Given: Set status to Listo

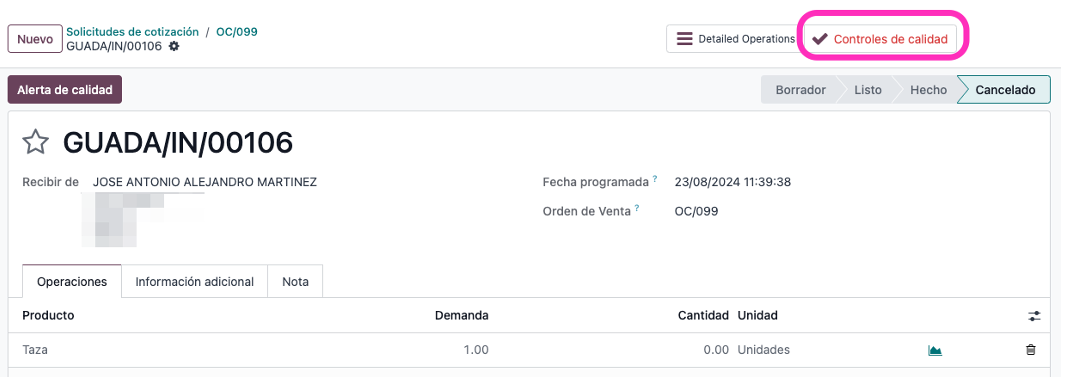Looking at the screenshot, I should click(867, 90).
